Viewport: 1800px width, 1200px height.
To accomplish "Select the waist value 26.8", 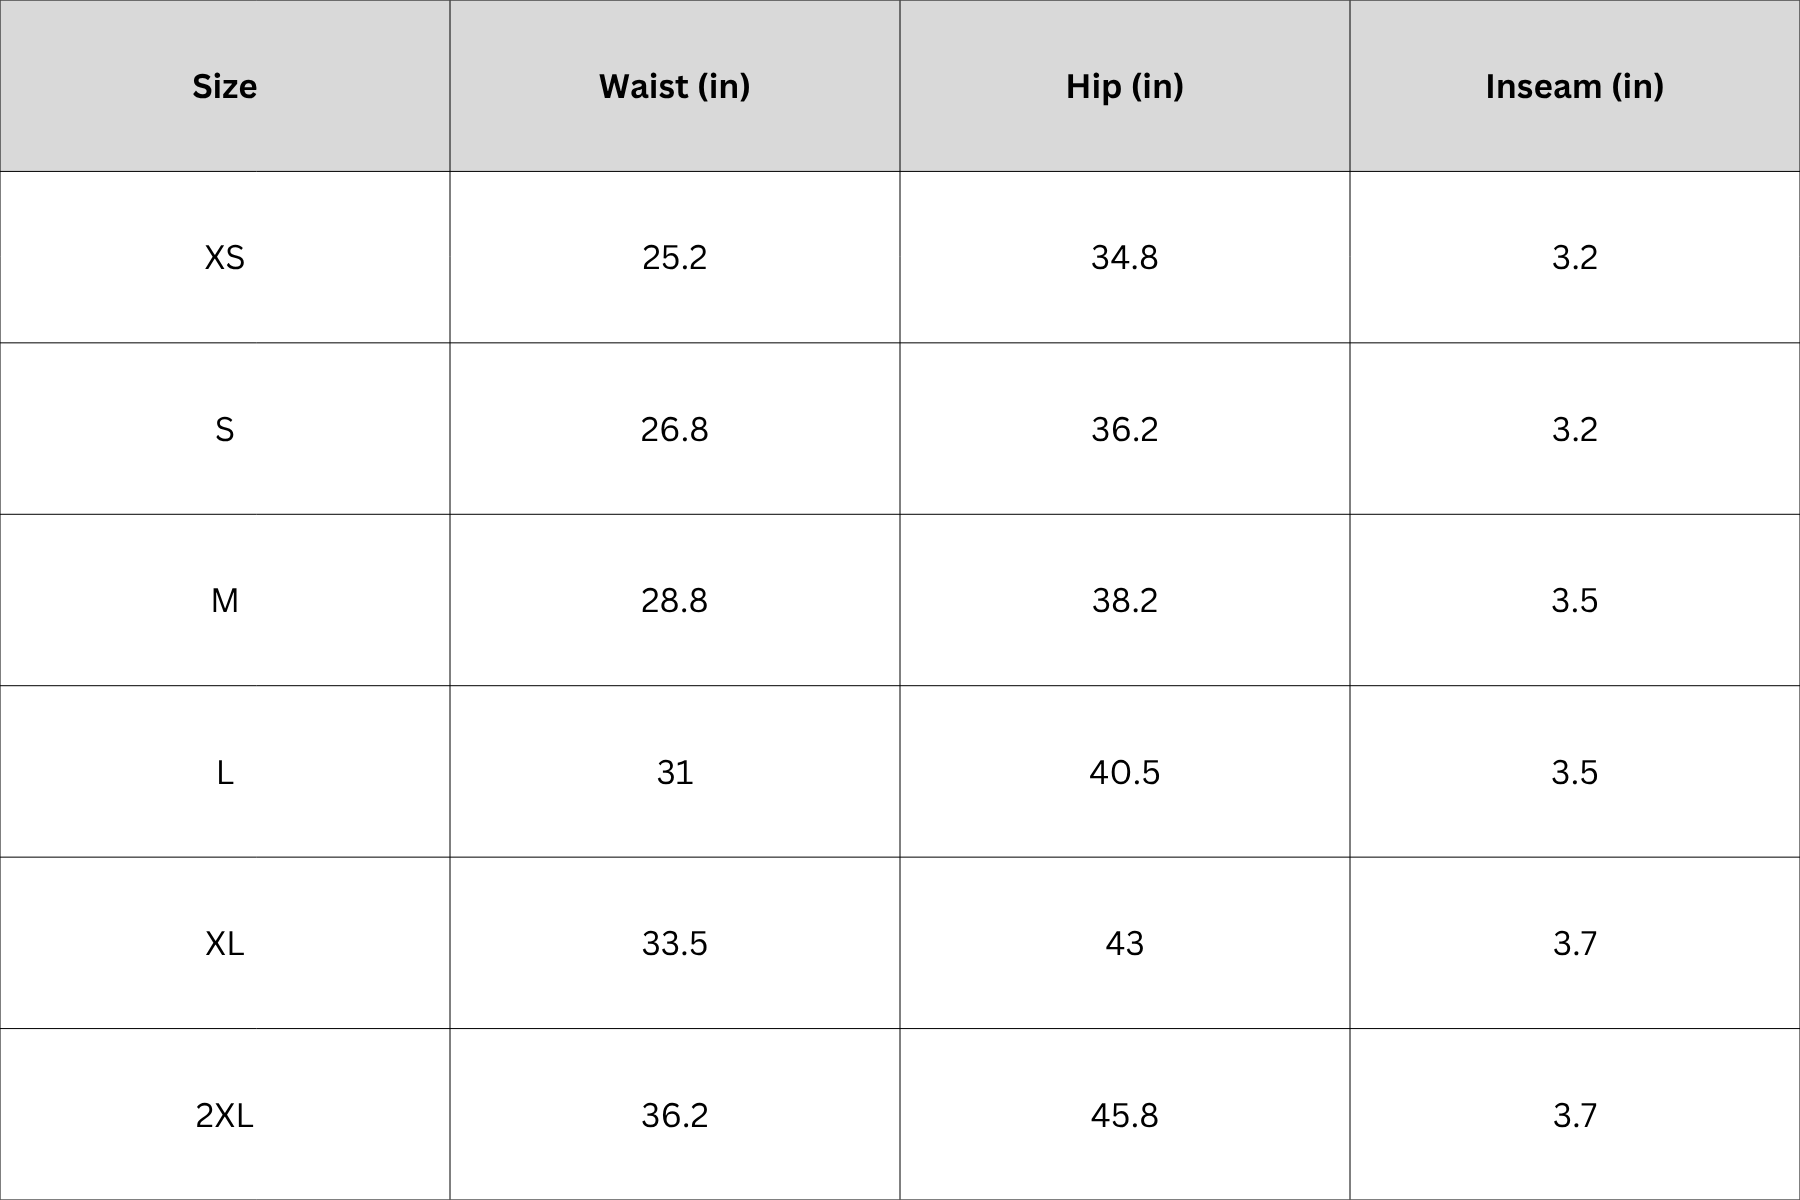I will [674, 430].
